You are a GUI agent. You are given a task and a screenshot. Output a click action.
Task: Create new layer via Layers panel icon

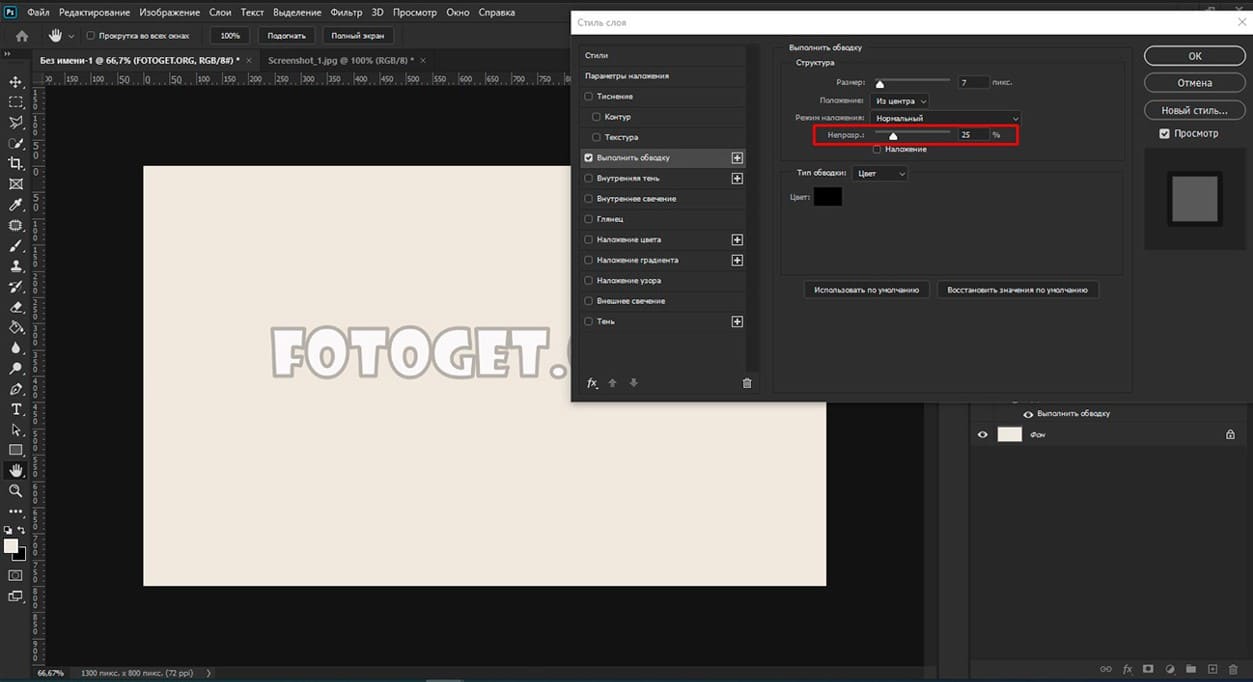pos(1212,669)
